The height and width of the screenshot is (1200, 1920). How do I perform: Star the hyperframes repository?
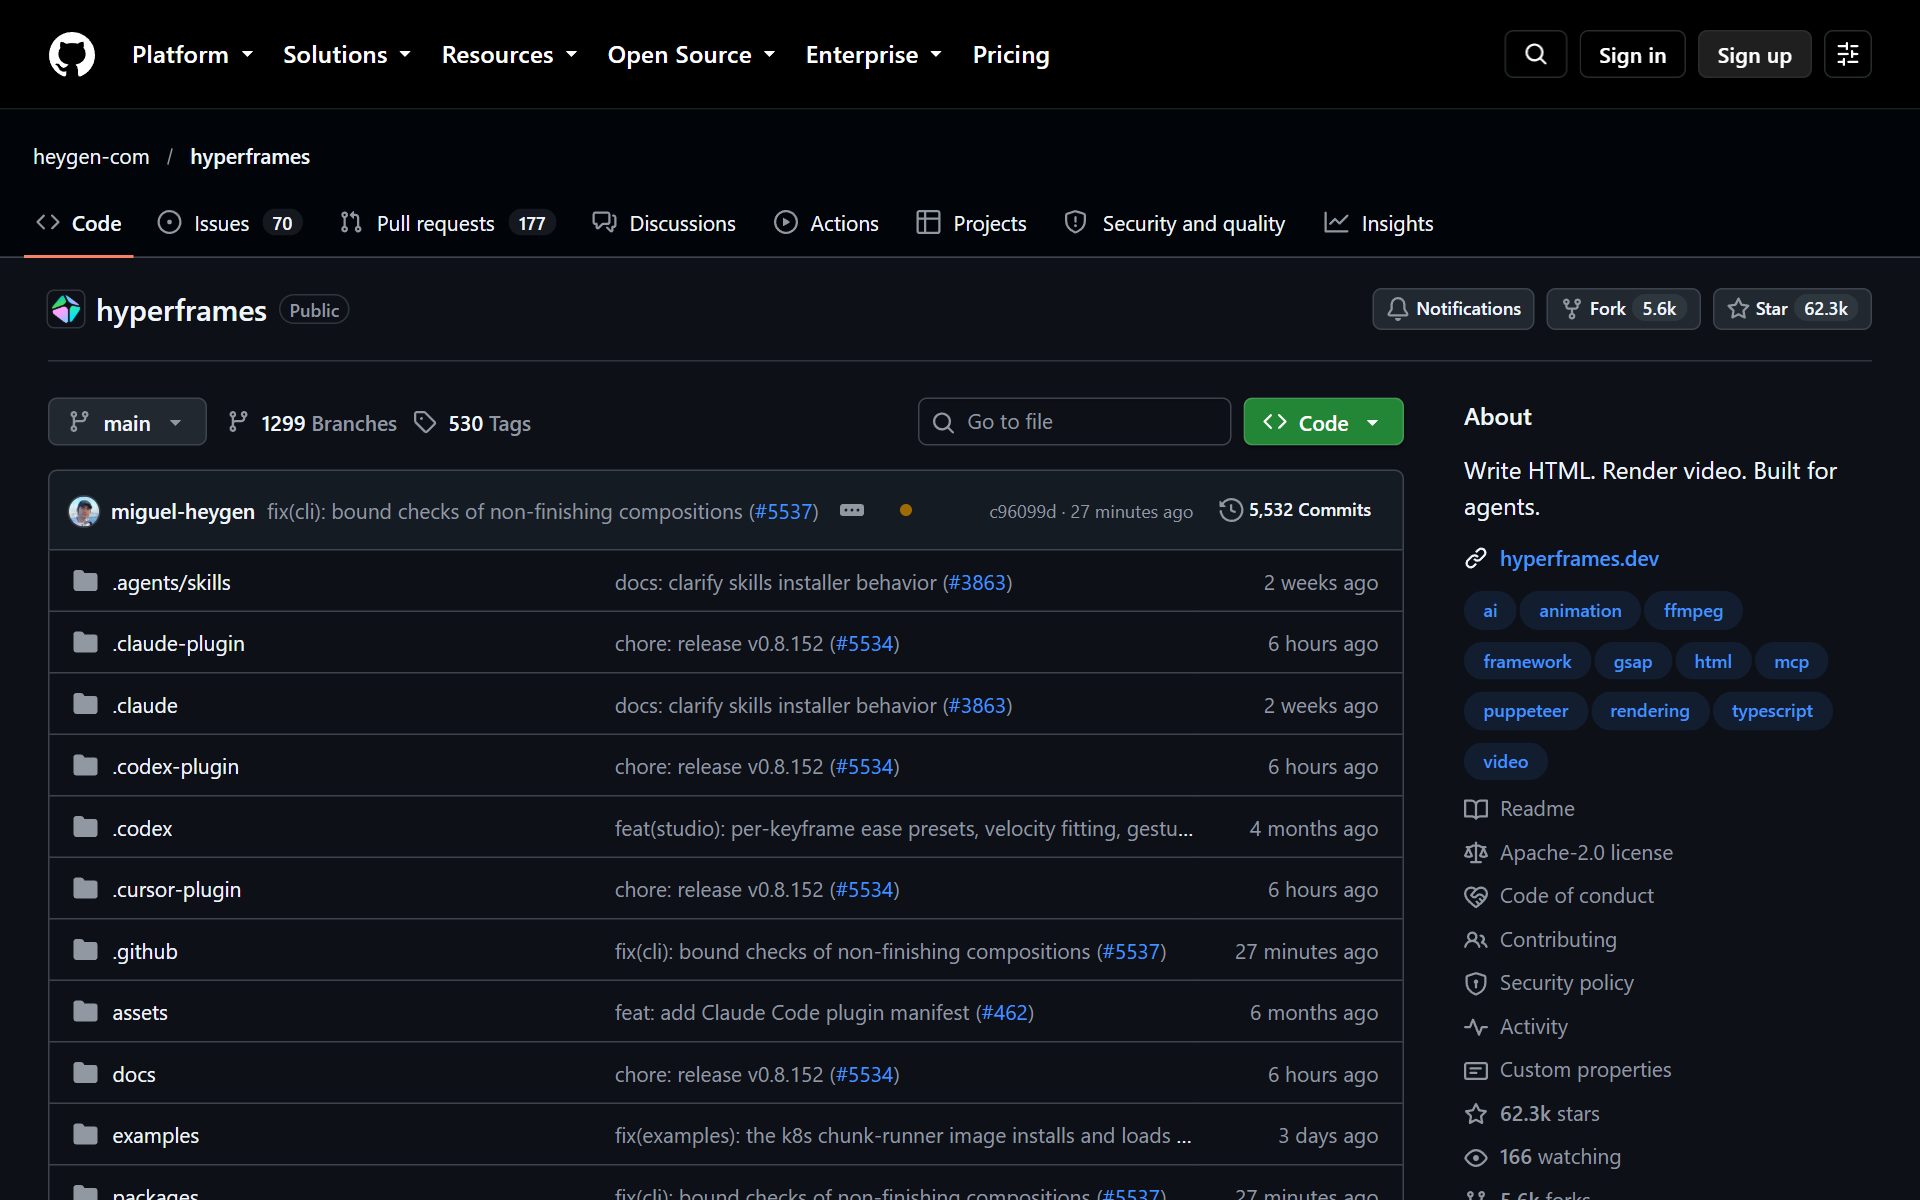[x=1791, y=309]
